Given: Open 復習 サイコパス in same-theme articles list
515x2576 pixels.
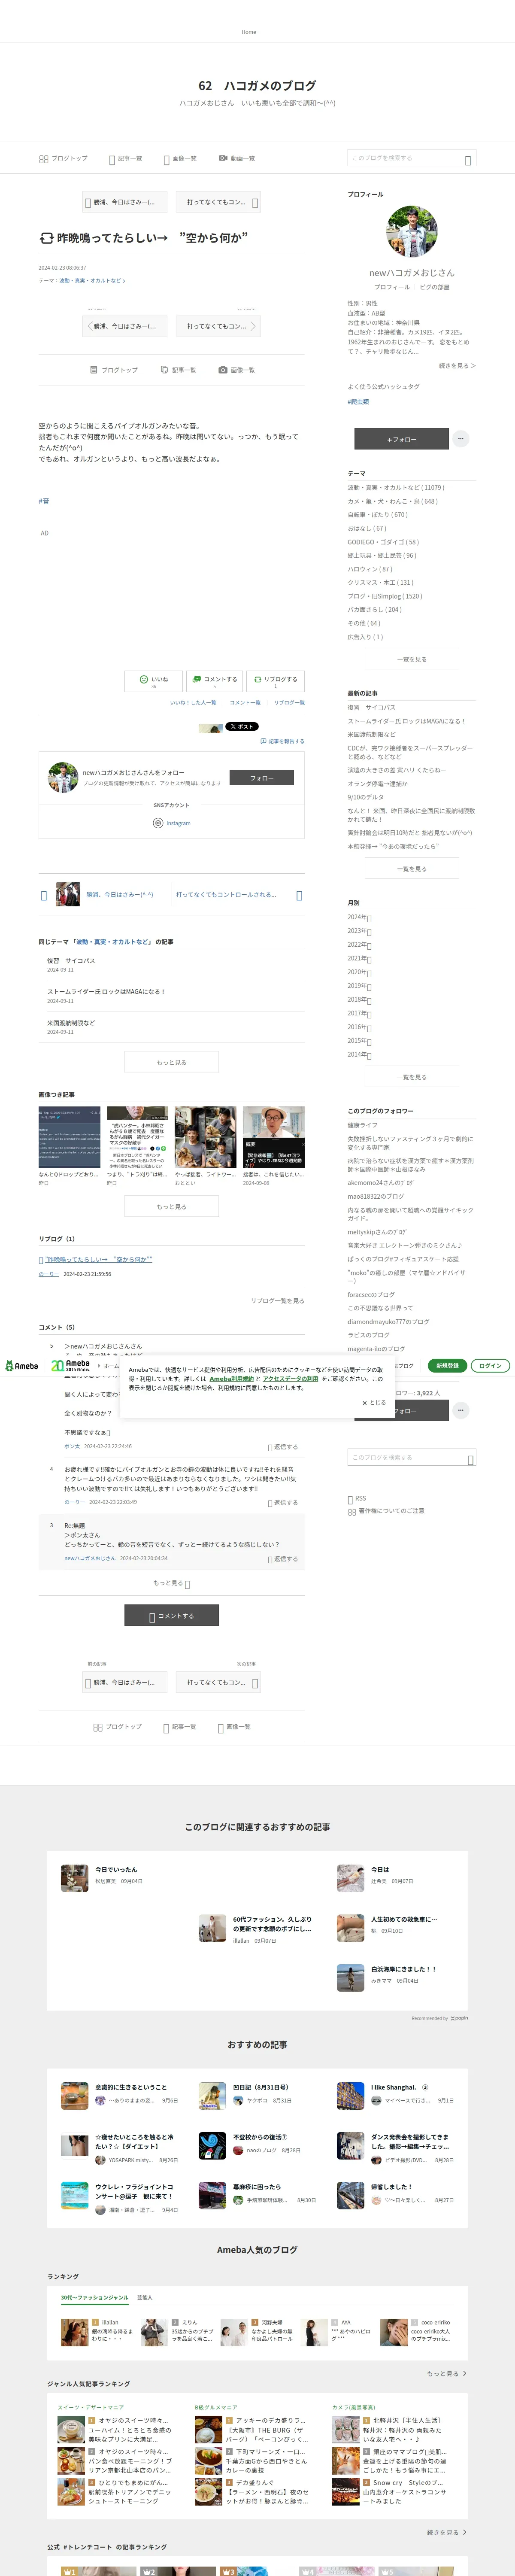Looking at the screenshot, I should coord(71,960).
